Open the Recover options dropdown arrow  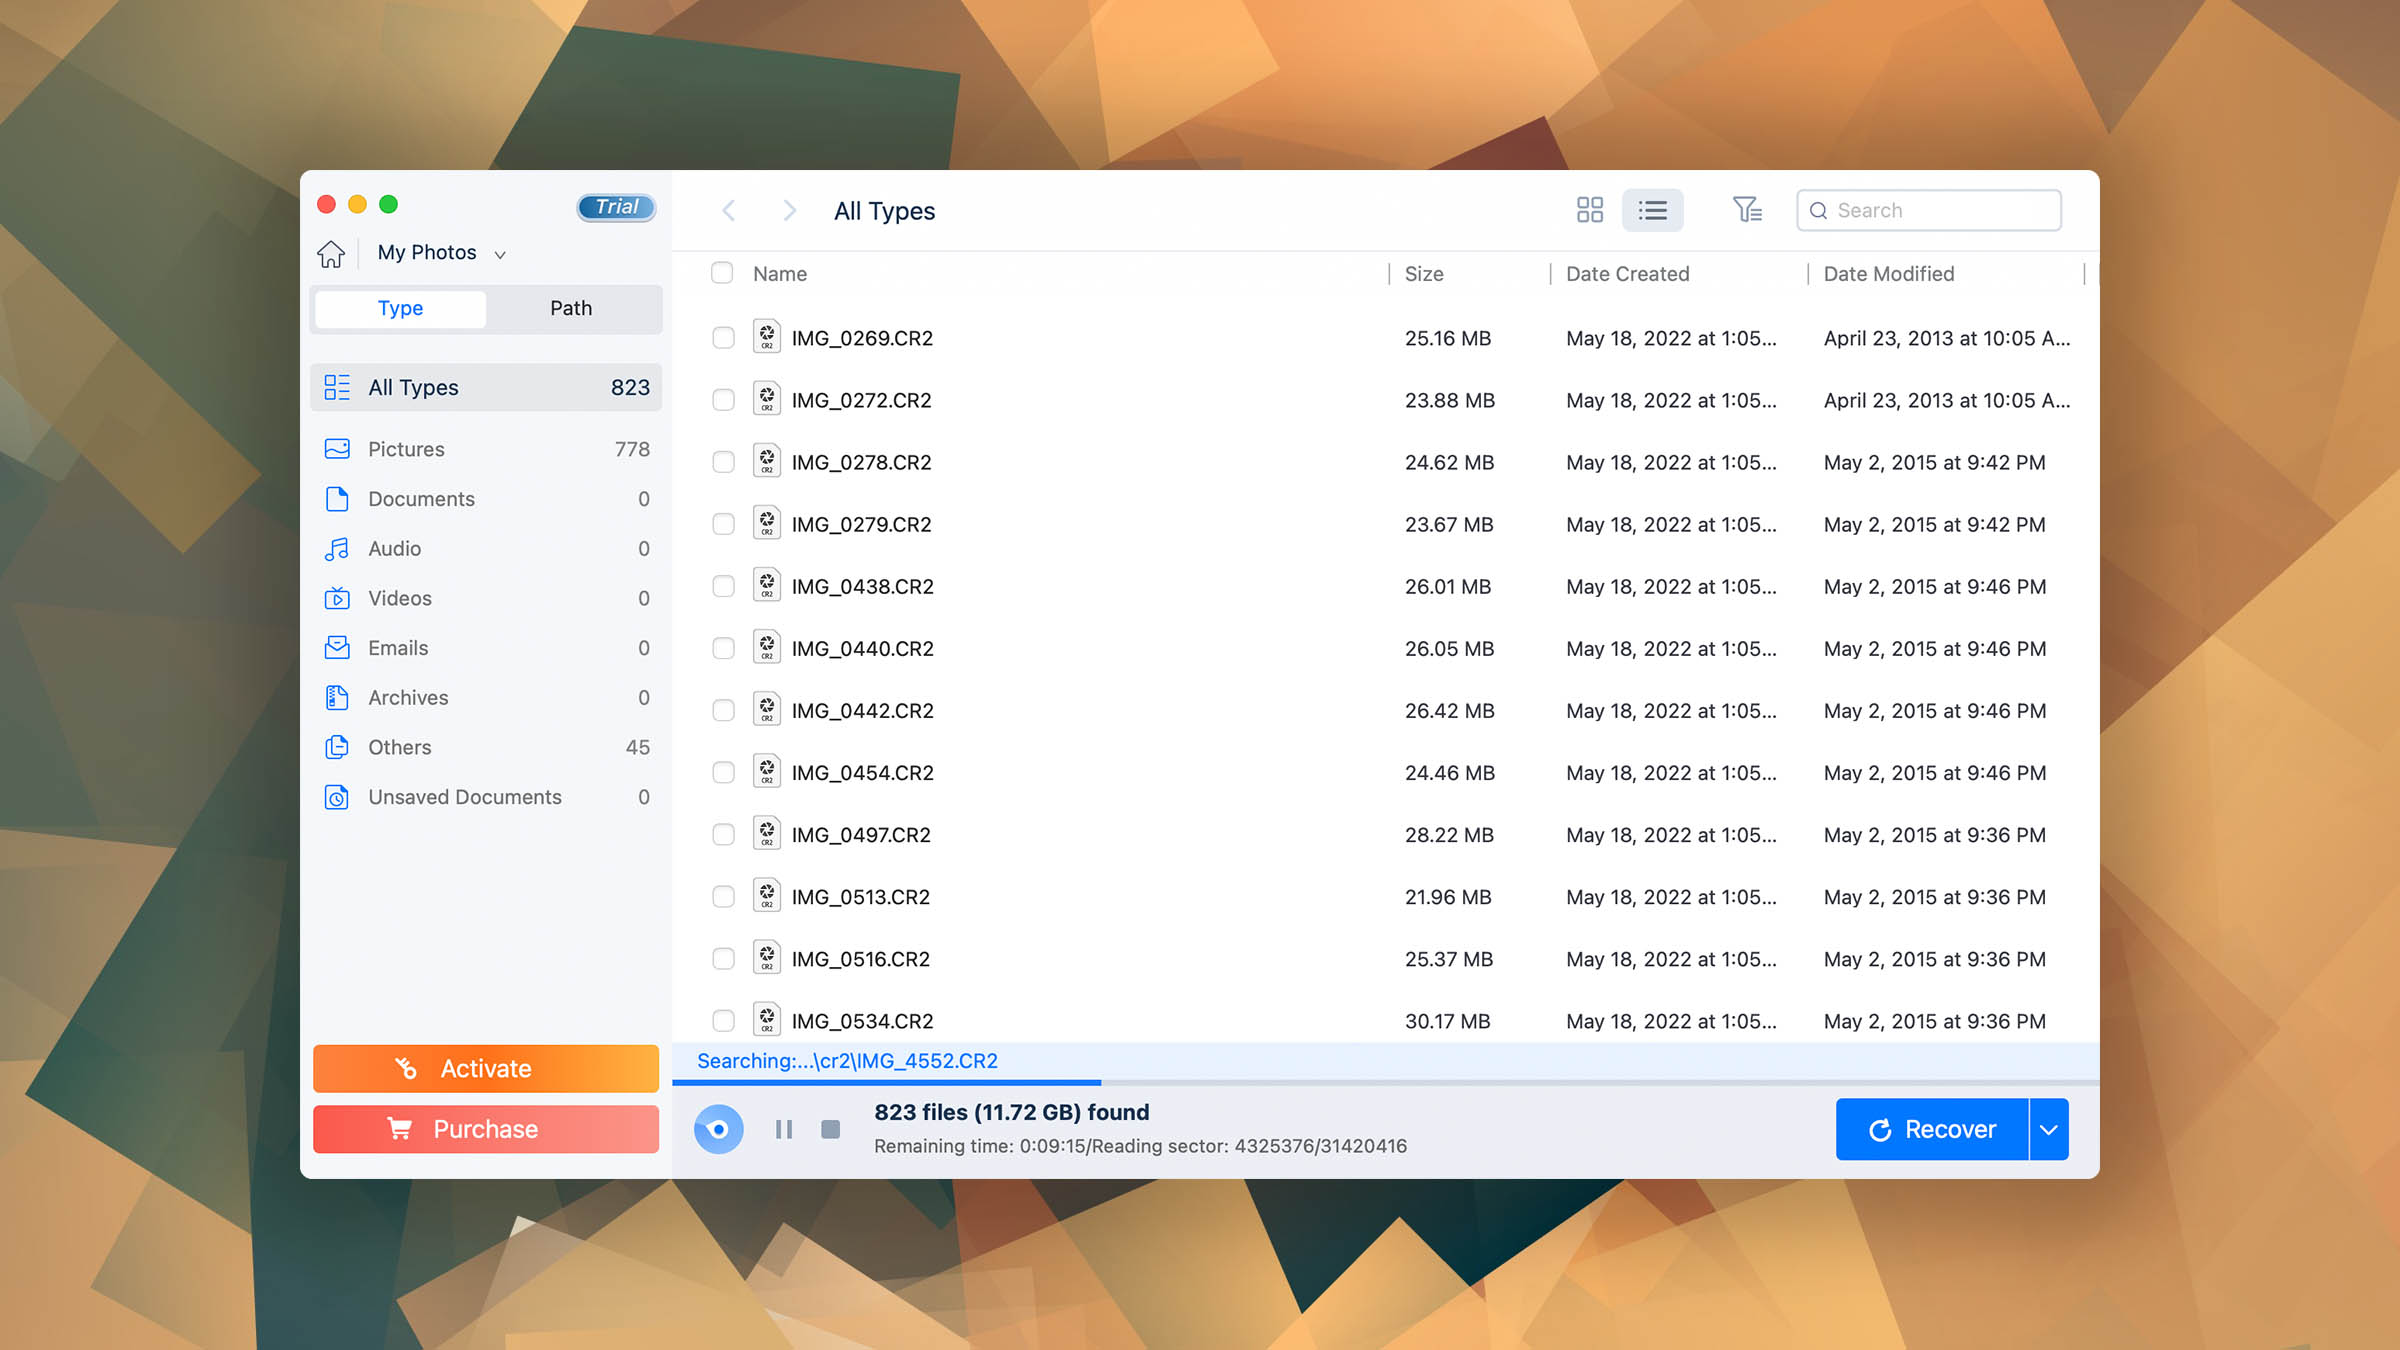pyautogui.click(x=2049, y=1129)
